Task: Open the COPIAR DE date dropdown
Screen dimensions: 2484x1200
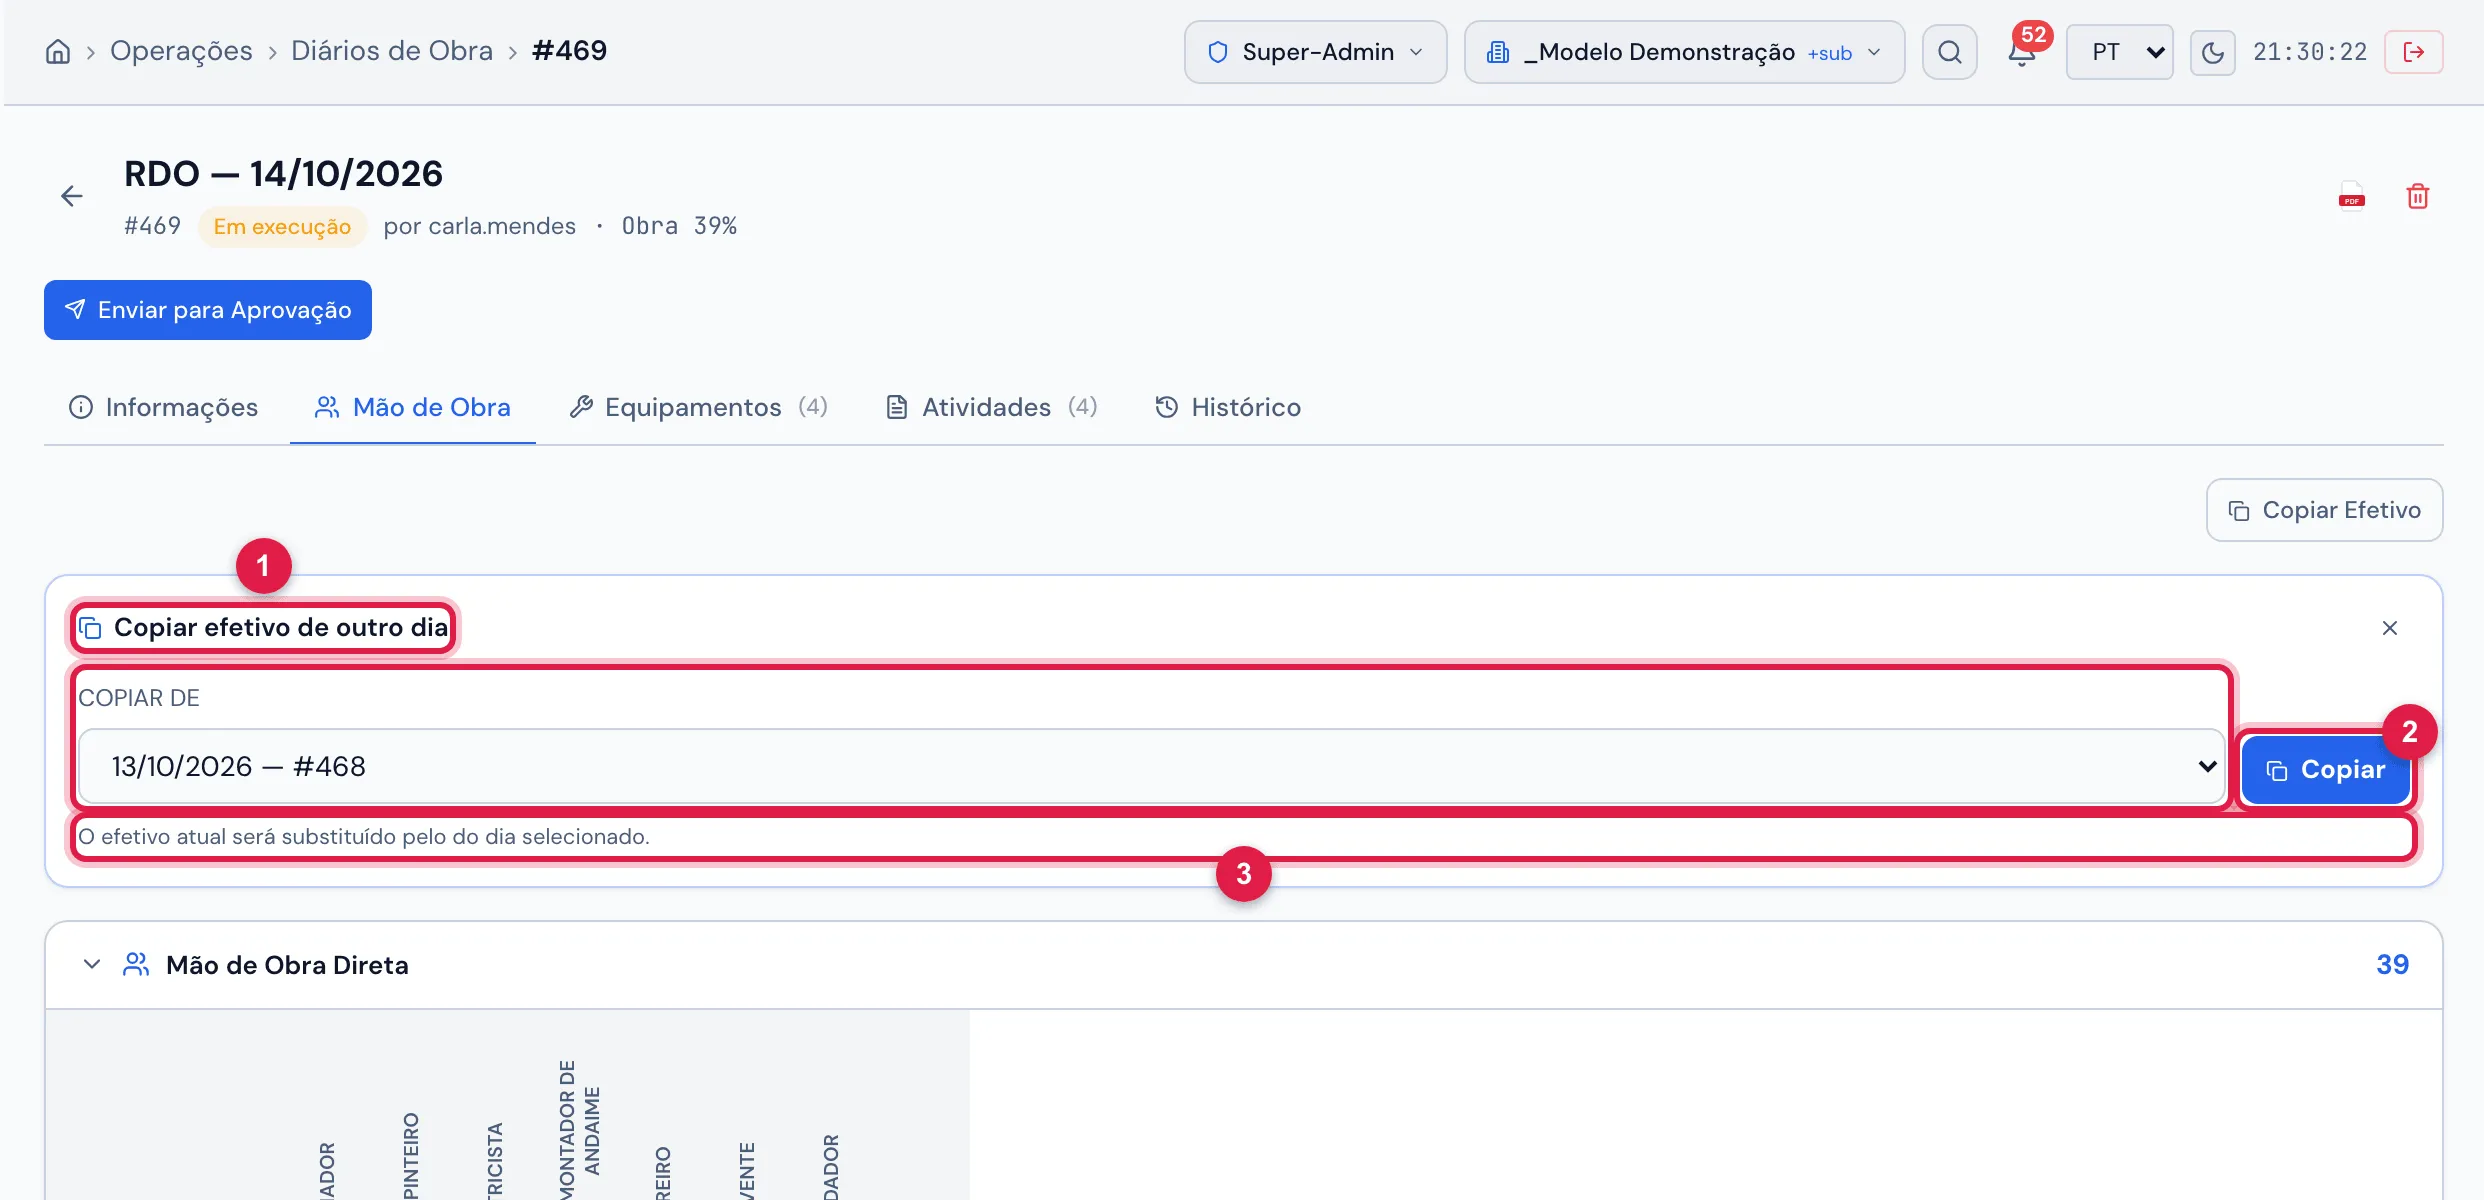Action: (x=1152, y=766)
